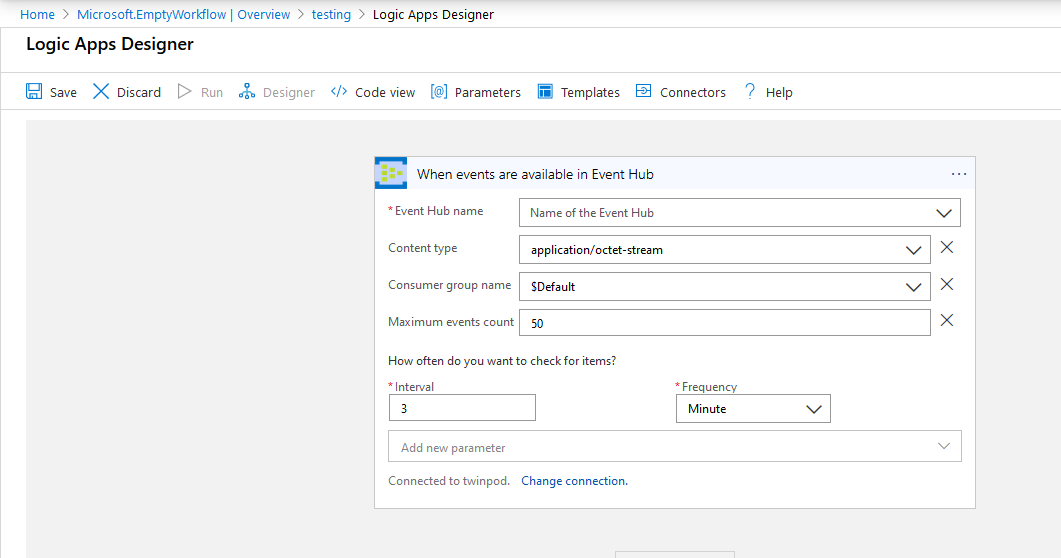Click the Parameters [@] icon

(438, 91)
